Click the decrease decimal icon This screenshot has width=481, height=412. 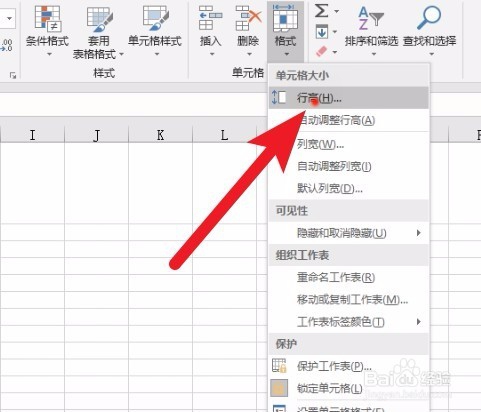pyautogui.click(x=7, y=45)
